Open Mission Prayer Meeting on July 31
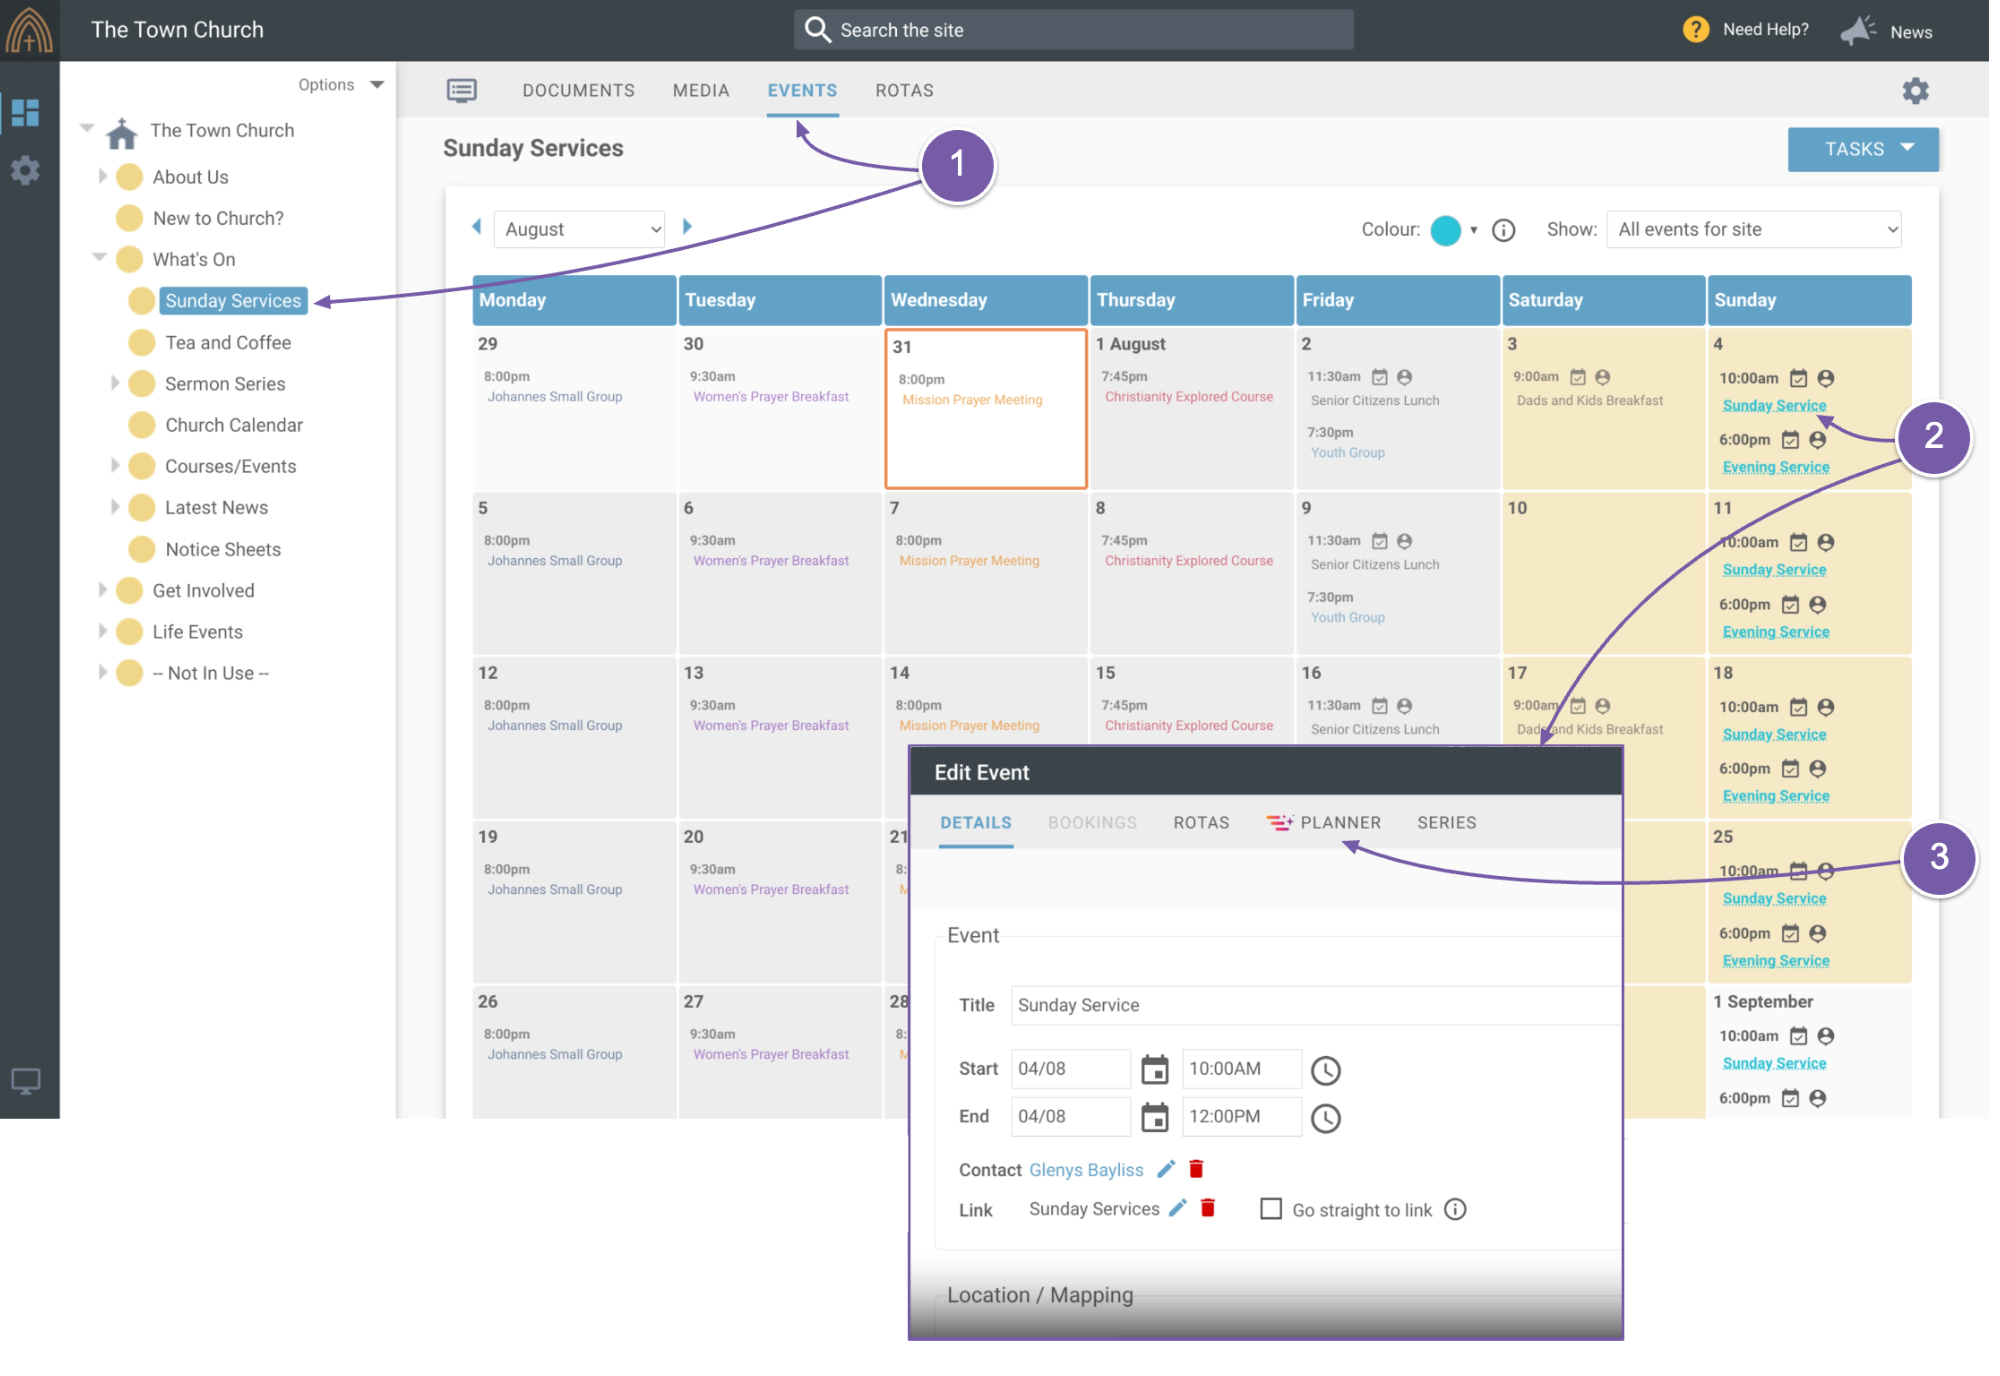2000x1376 pixels. point(973,400)
